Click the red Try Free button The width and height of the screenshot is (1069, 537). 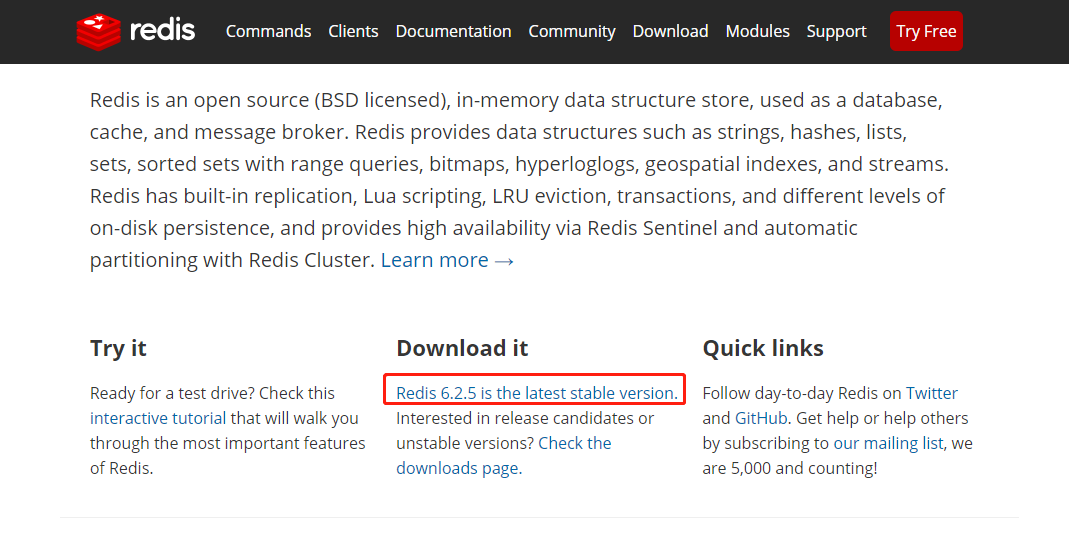pos(926,31)
